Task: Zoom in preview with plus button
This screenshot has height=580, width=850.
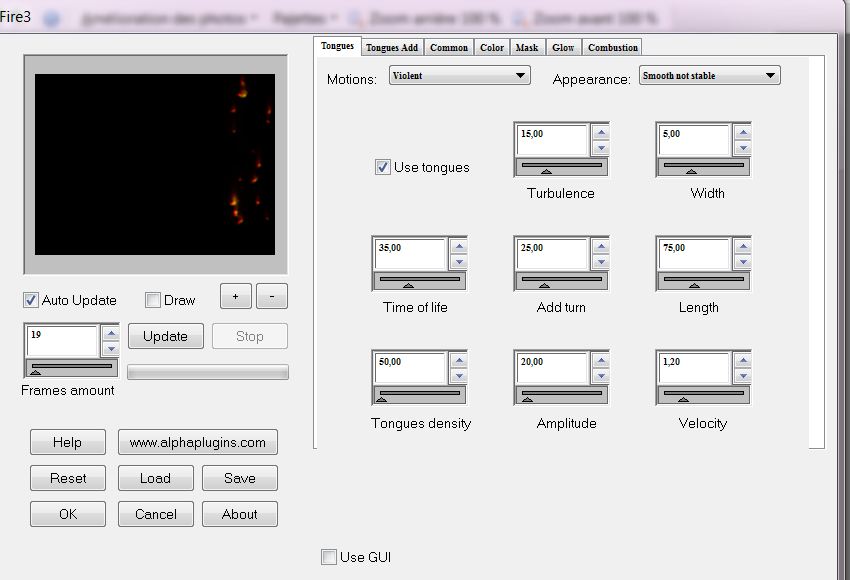Action: [235, 296]
